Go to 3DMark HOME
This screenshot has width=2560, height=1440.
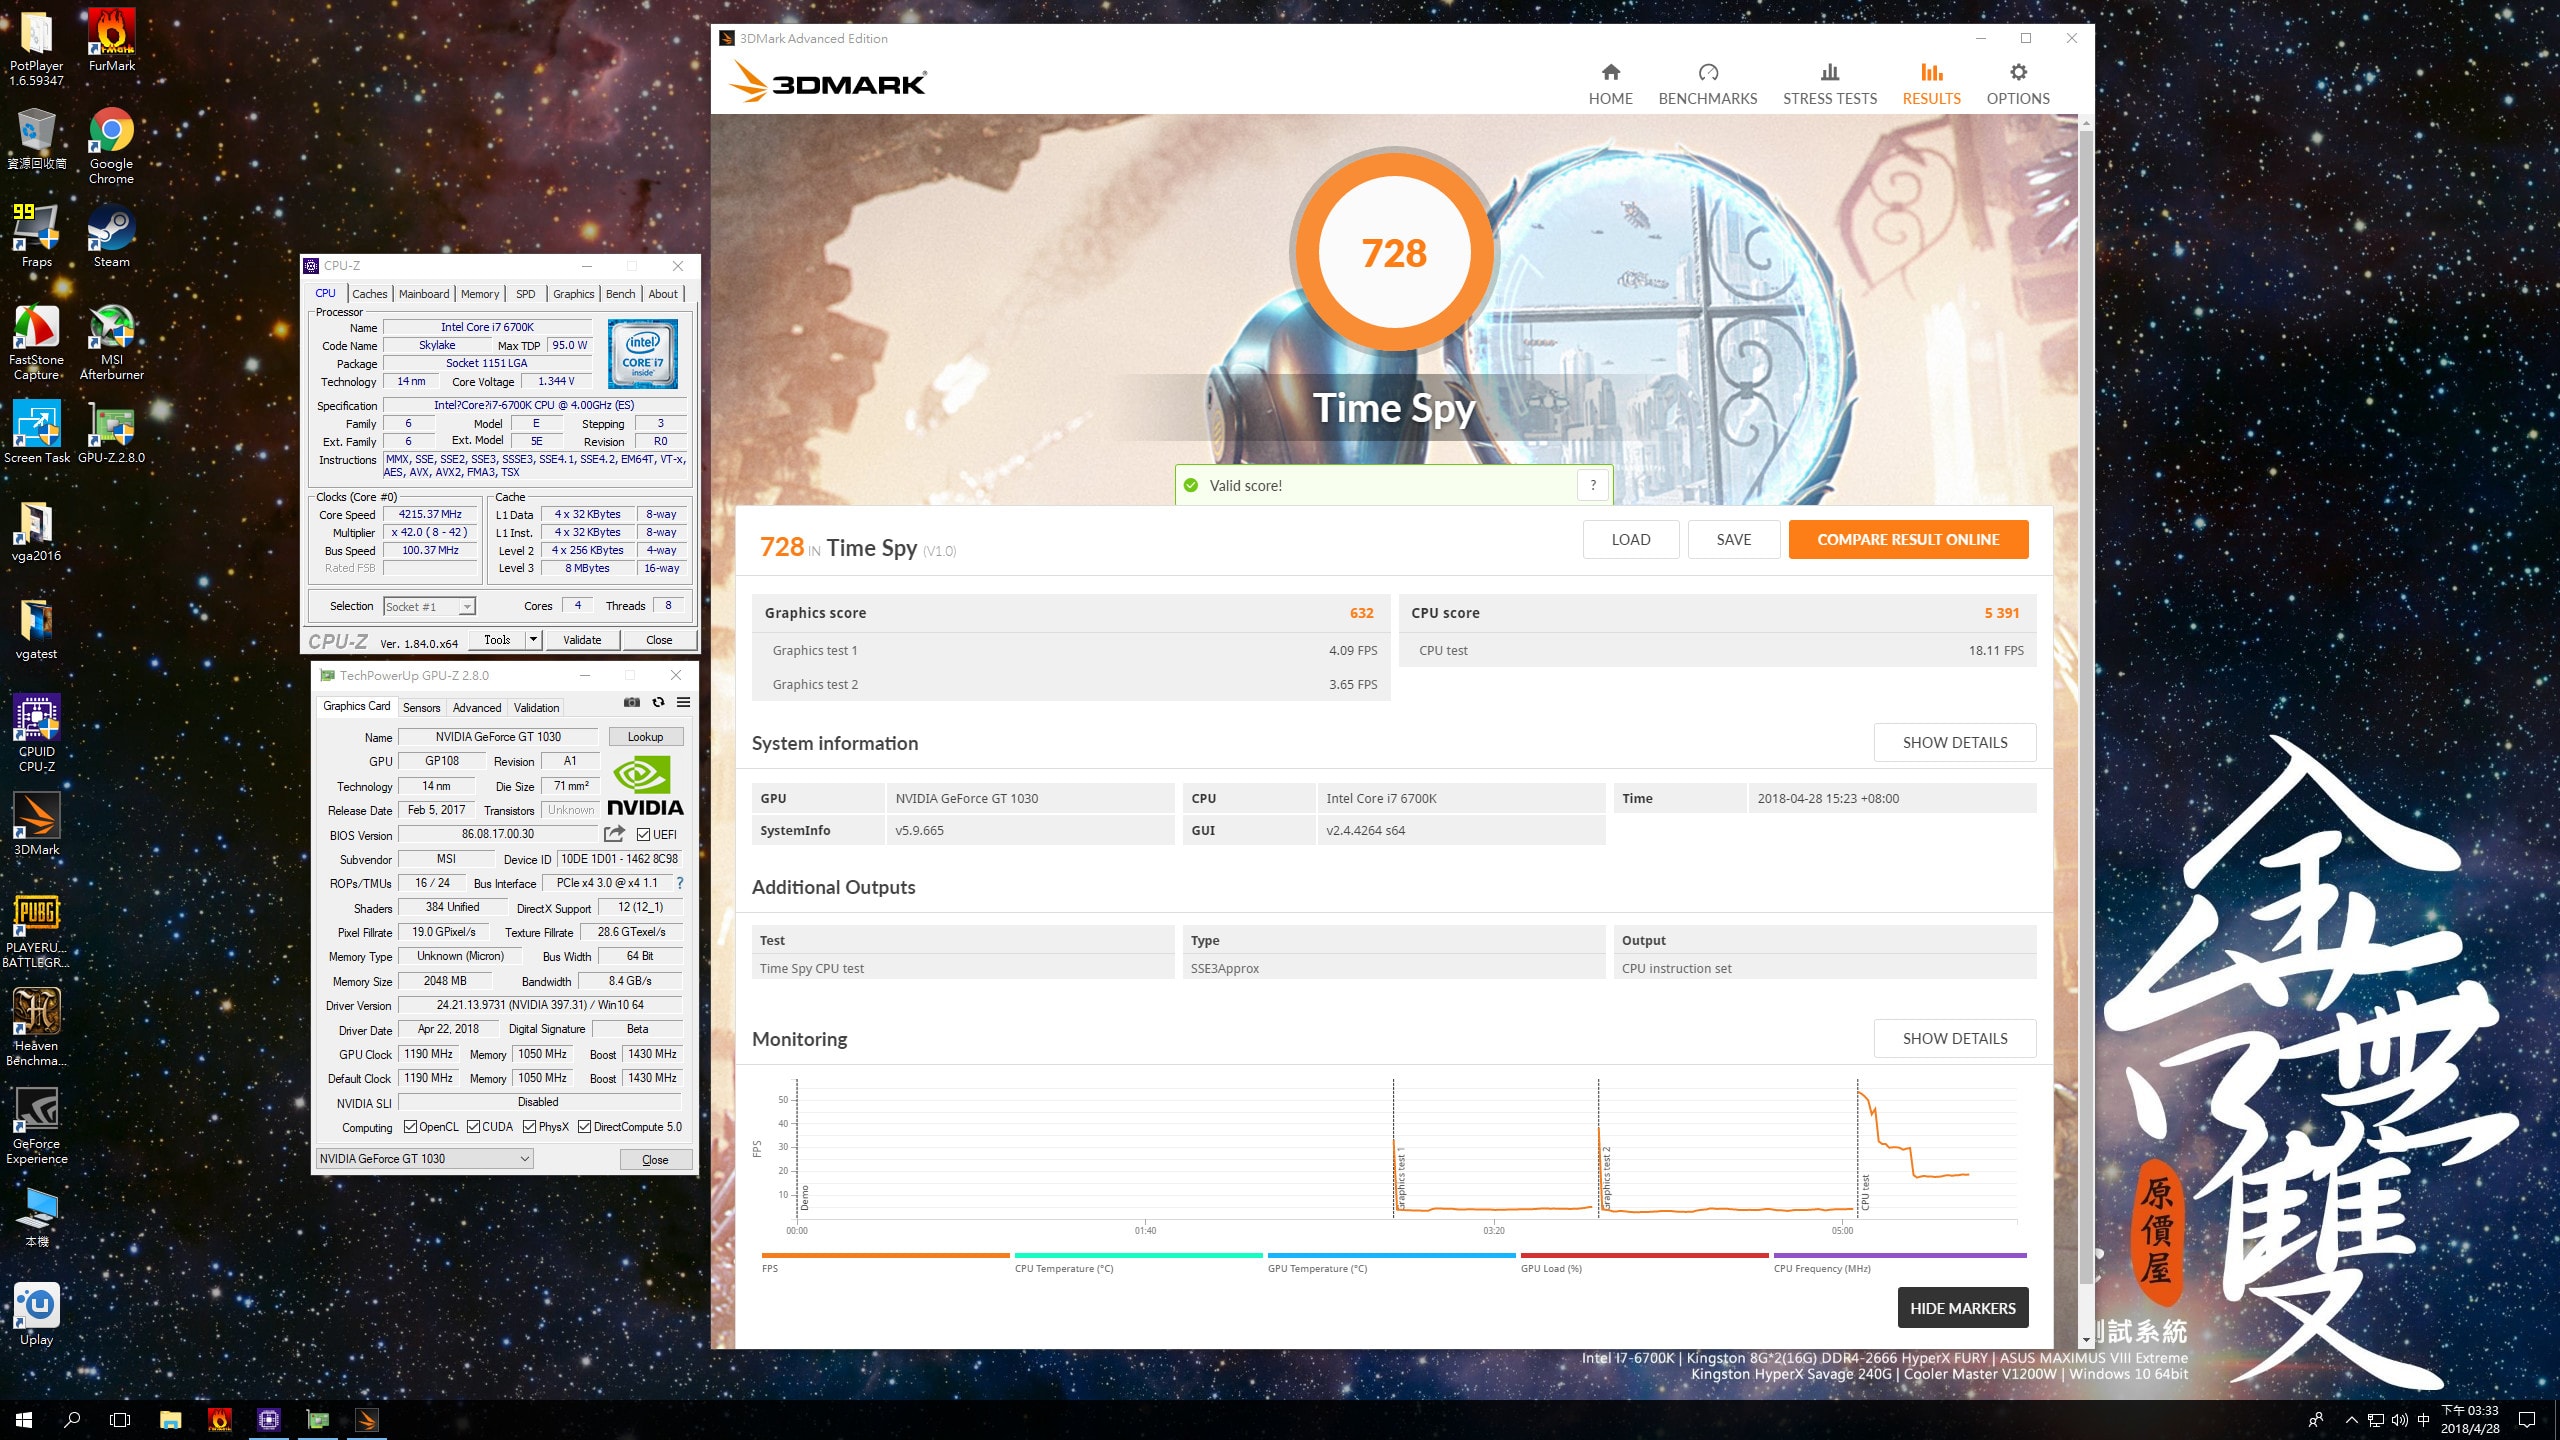coord(1610,85)
